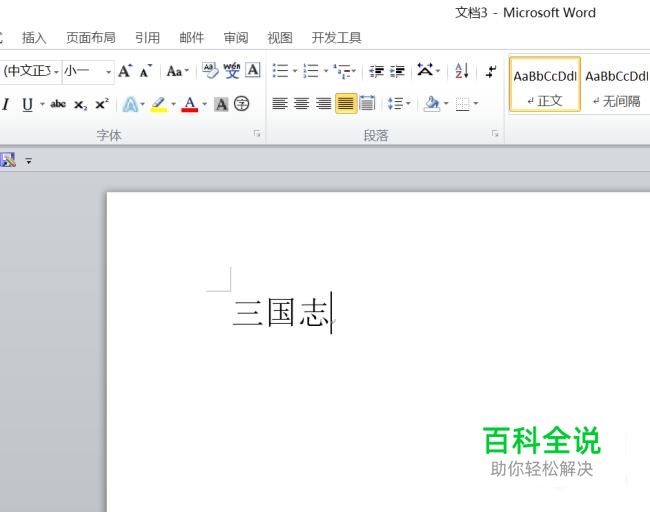Open the 插入 ribbon tab
The width and height of the screenshot is (650, 512).
click(x=34, y=38)
